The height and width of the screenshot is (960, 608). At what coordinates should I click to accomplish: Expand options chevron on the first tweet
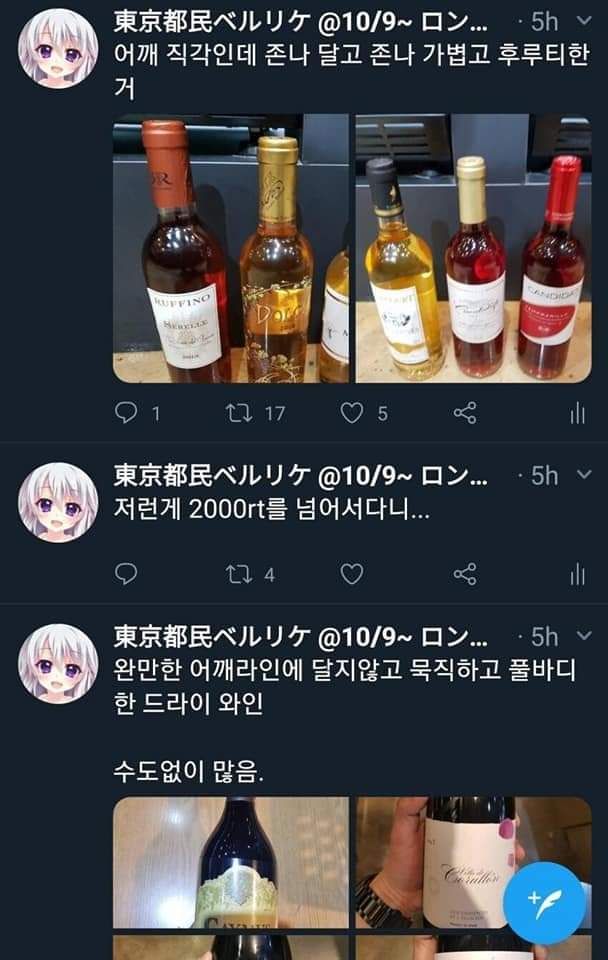tap(585, 21)
